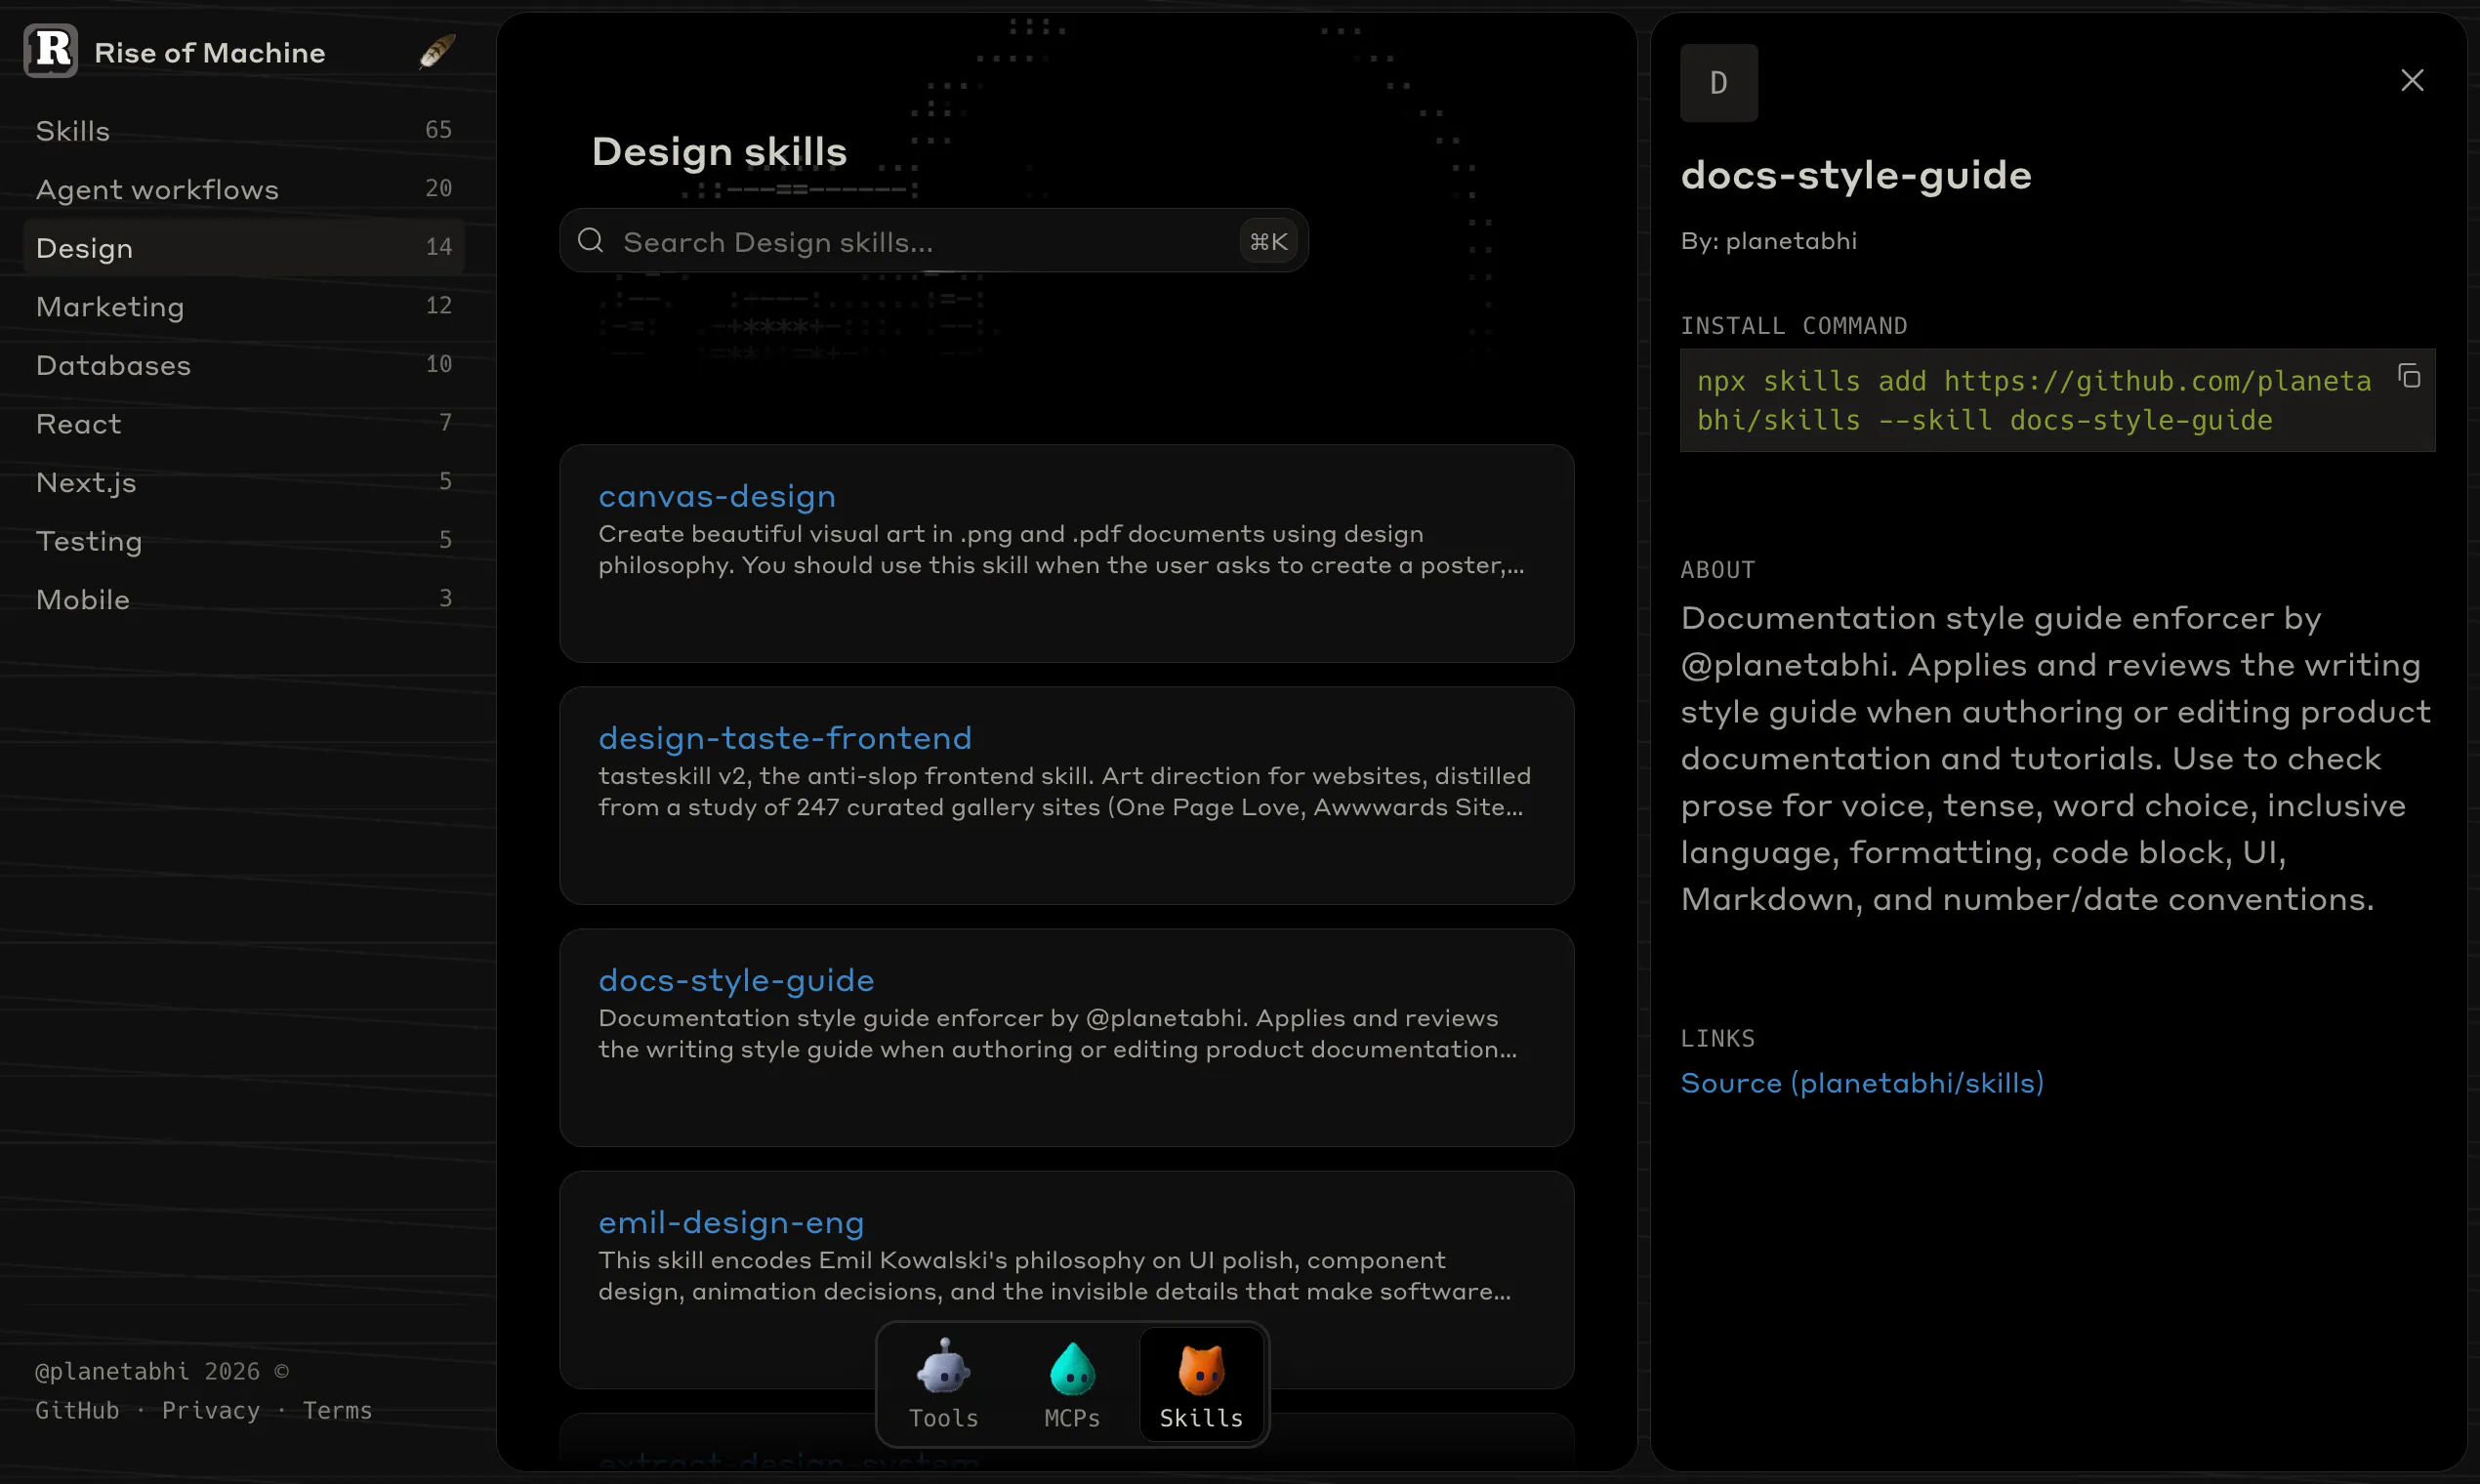Image resolution: width=2480 pixels, height=1484 pixels.
Task: Click the feather quill icon in the sidebar header
Action: click(x=437, y=51)
